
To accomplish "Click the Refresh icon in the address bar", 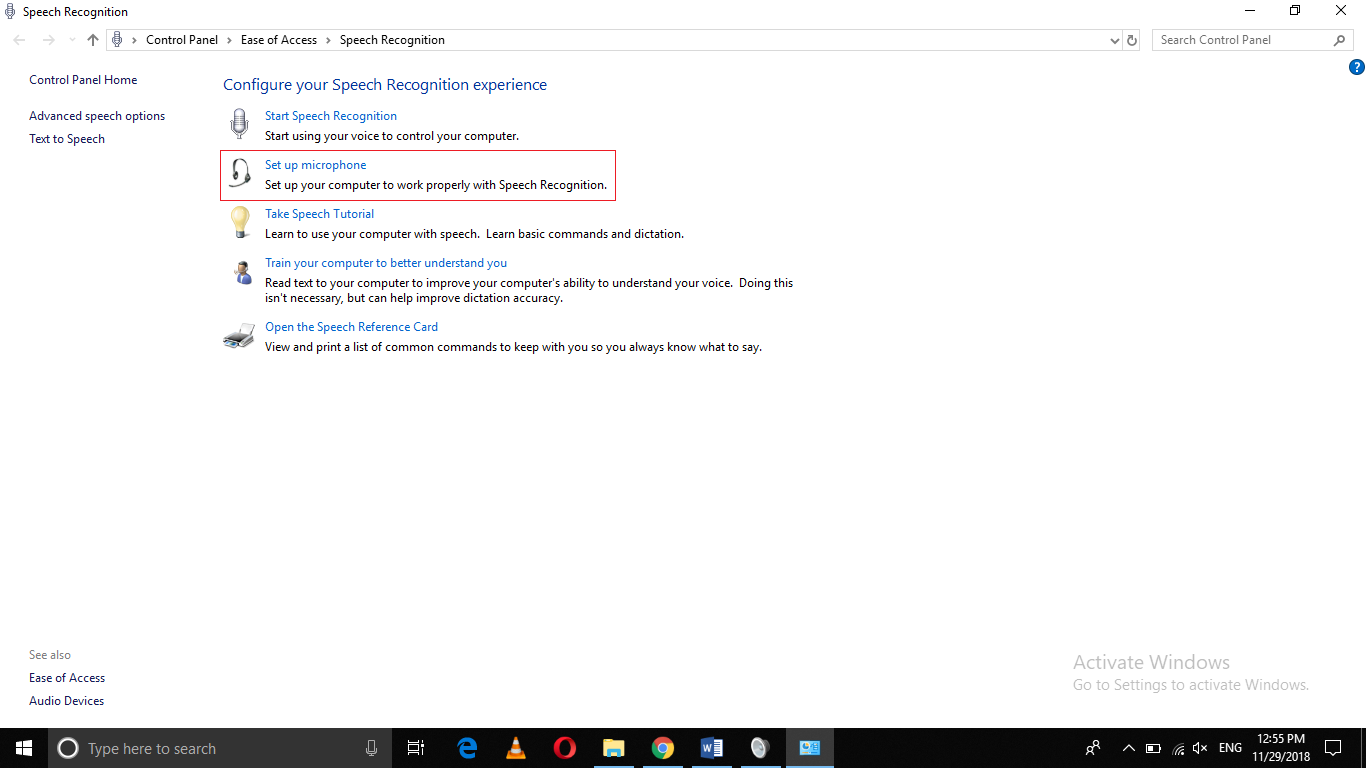I will pyautogui.click(x=1131, y=39).
